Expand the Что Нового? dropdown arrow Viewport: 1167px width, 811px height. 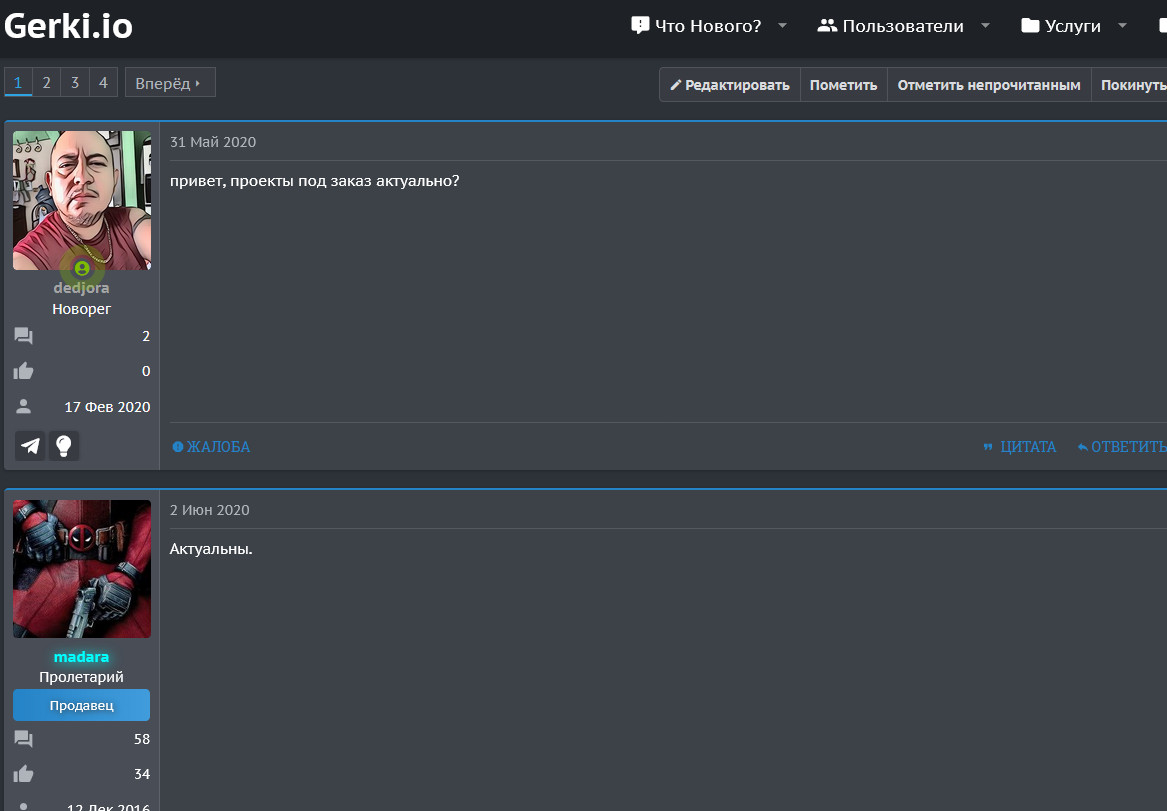point(783,26)
